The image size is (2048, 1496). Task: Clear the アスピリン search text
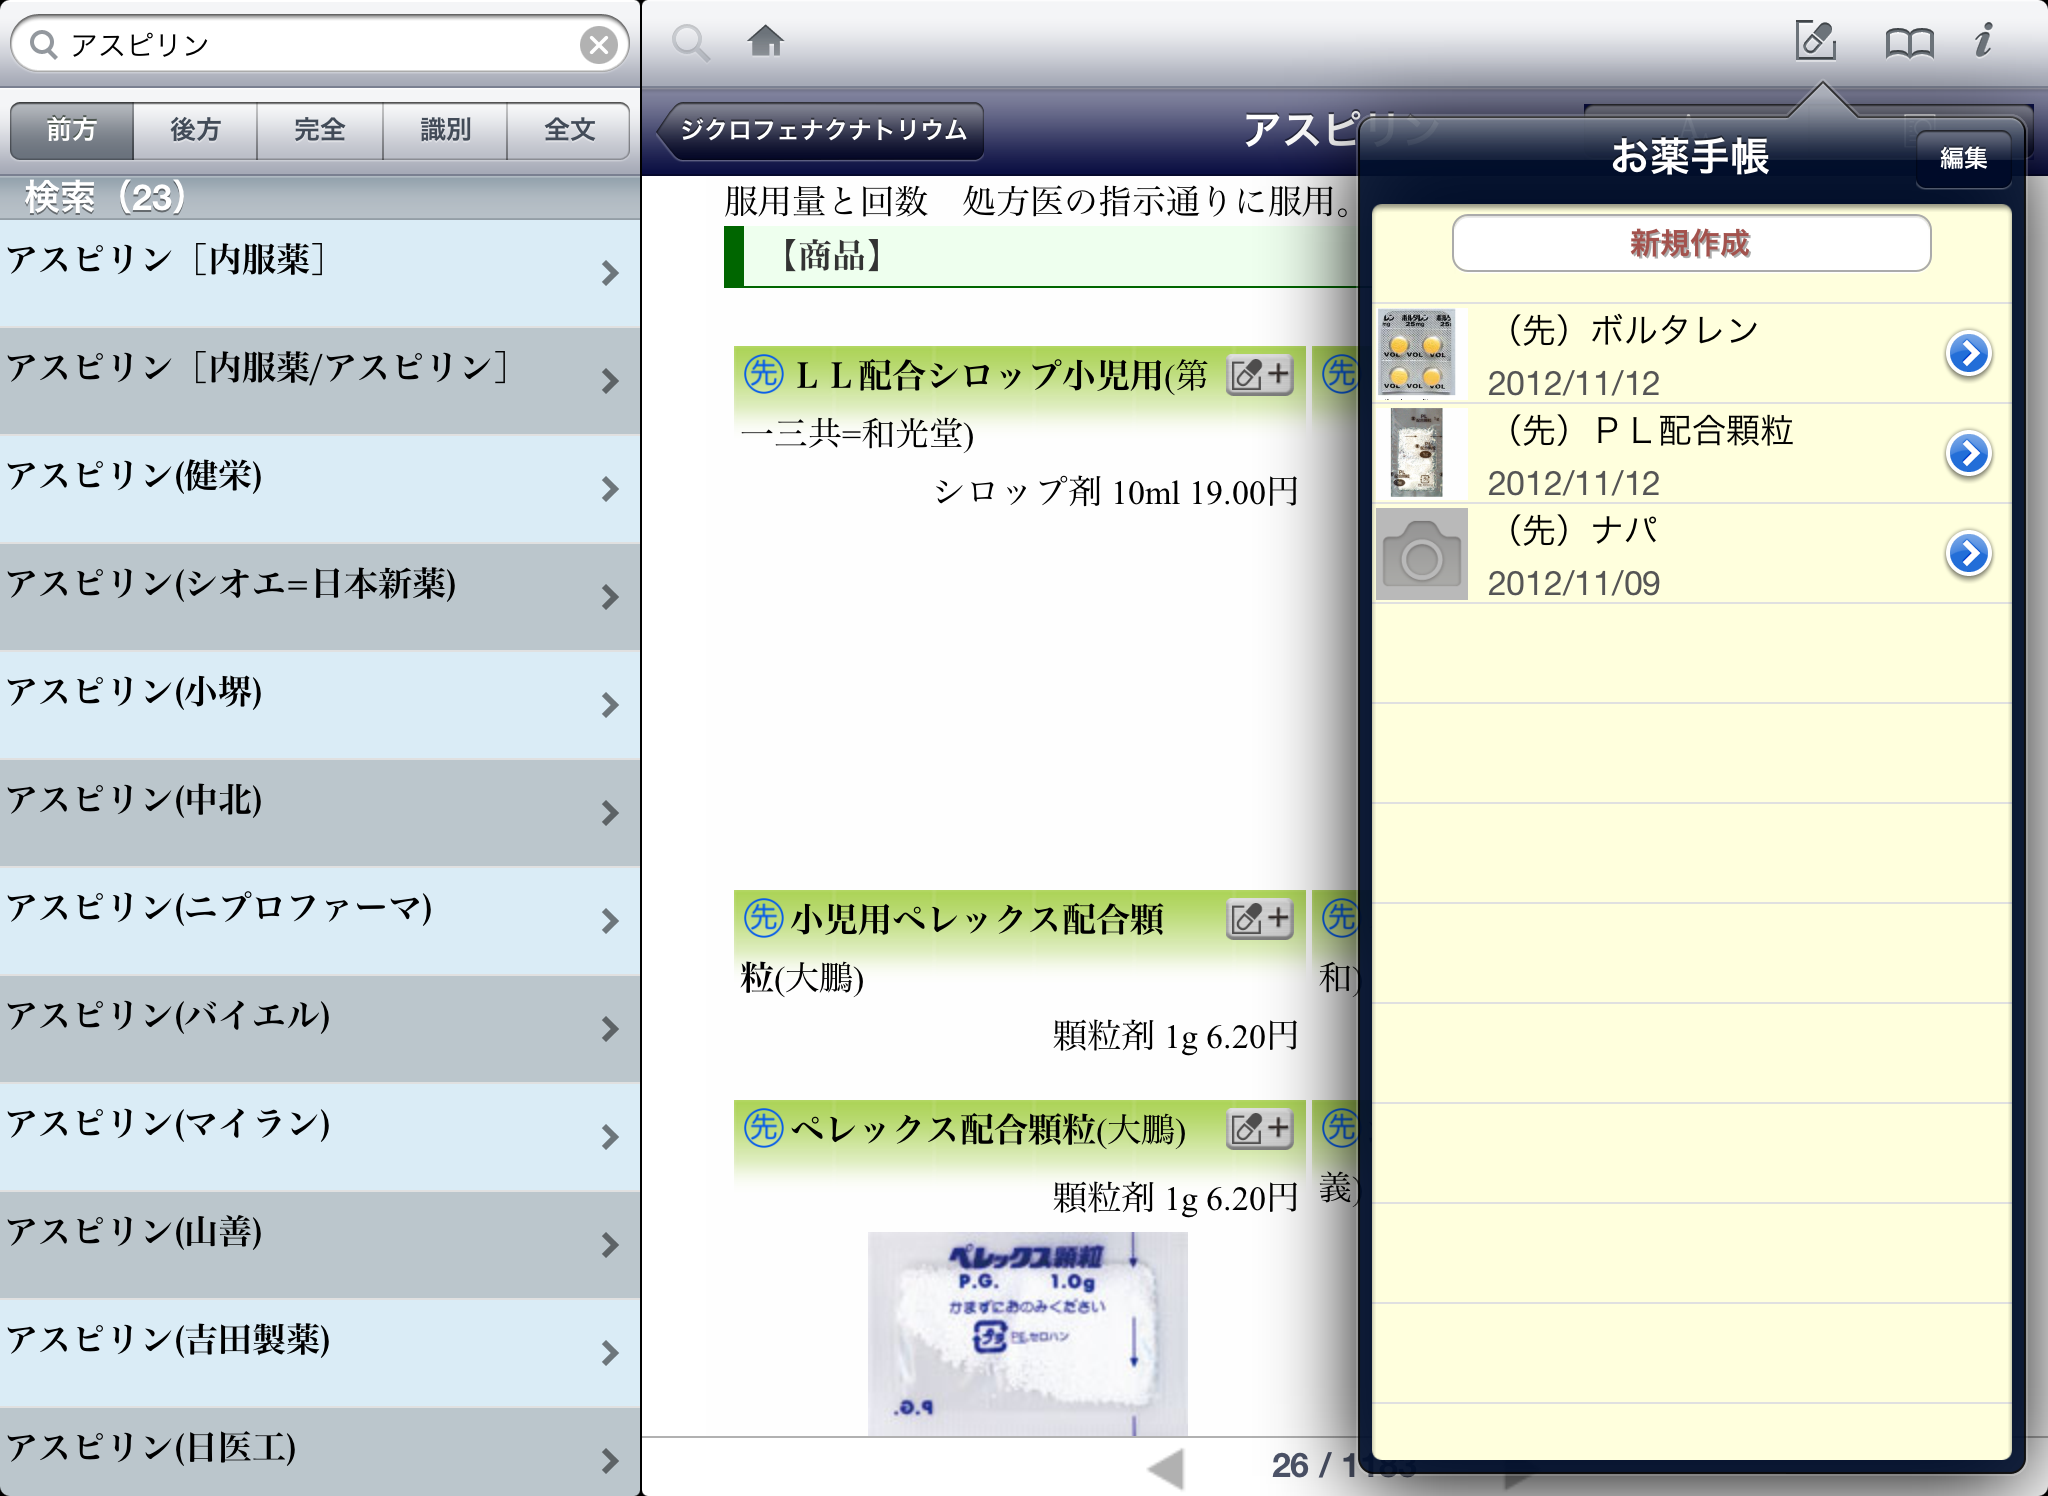pos(598,45)
